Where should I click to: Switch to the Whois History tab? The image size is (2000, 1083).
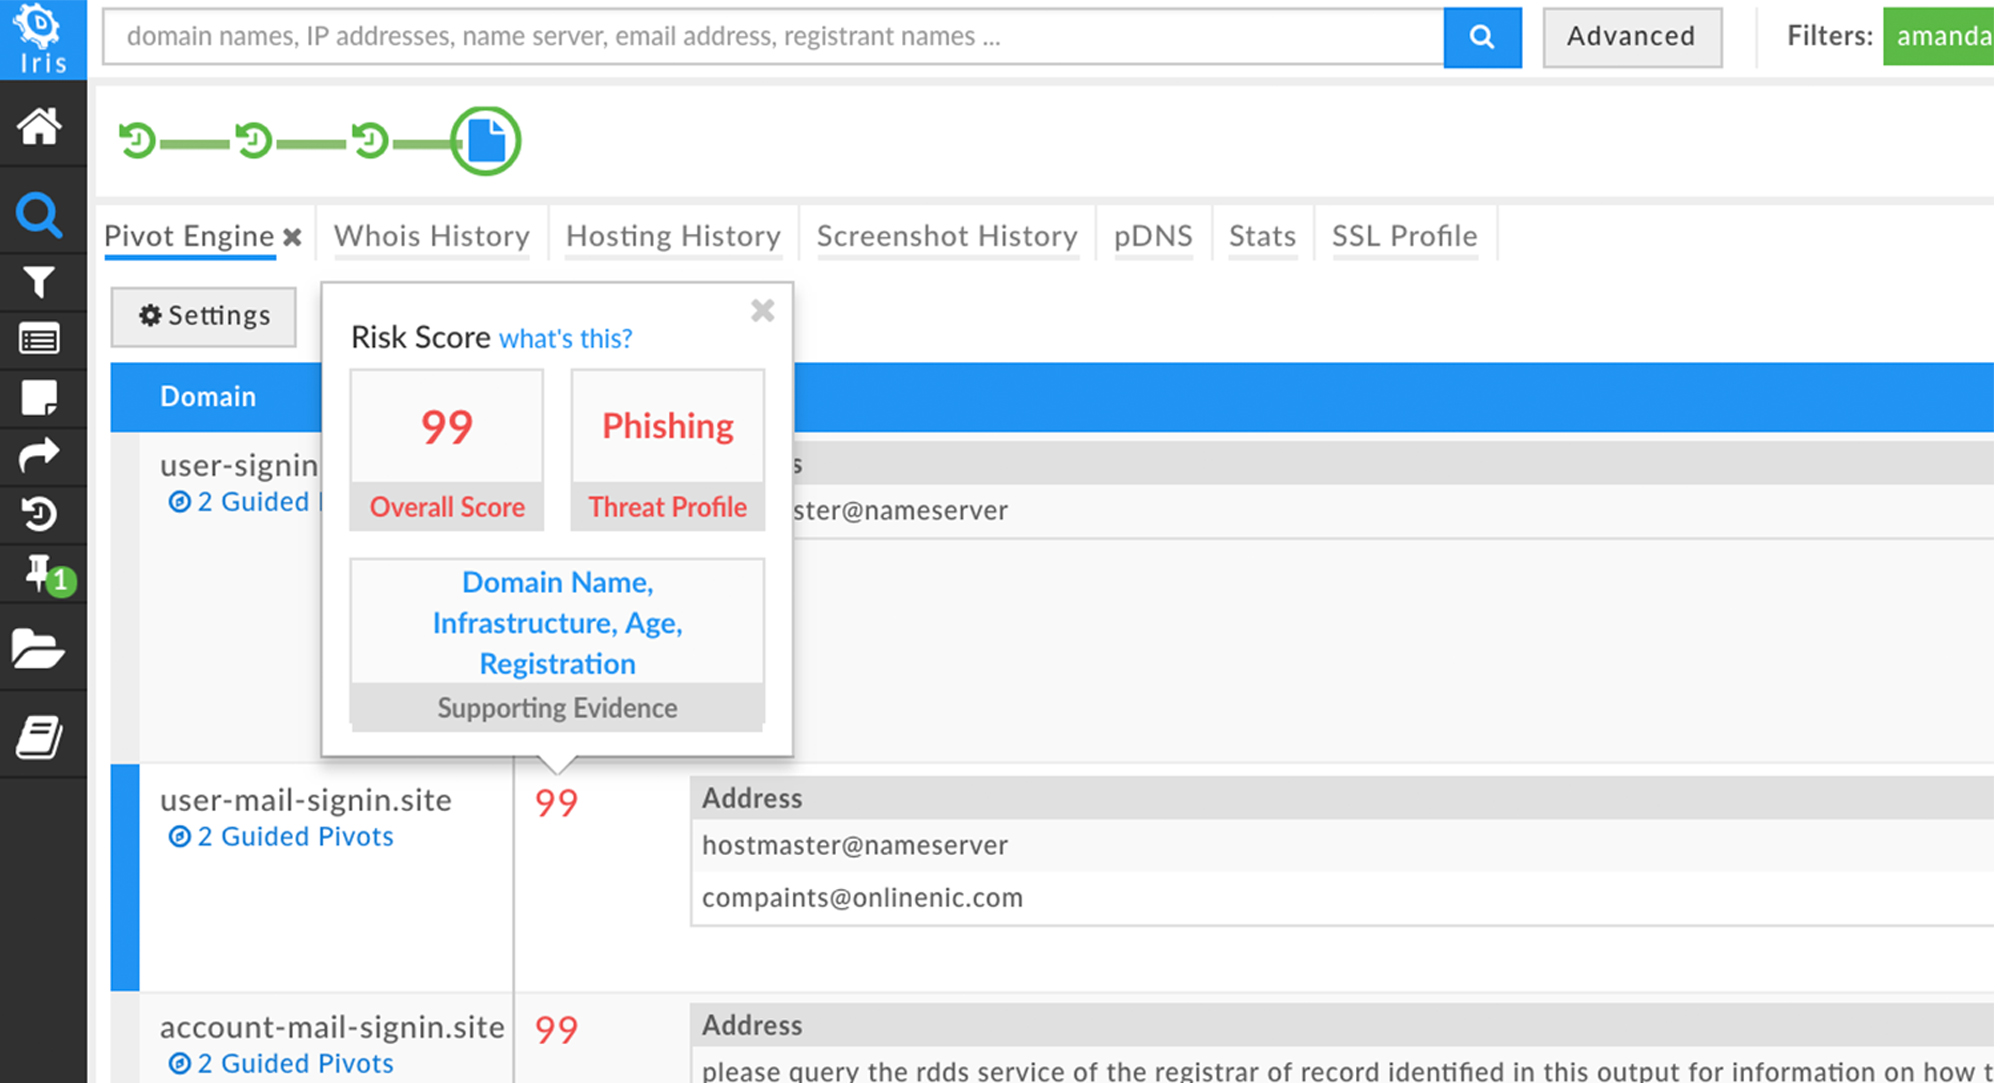pos(431,236)
